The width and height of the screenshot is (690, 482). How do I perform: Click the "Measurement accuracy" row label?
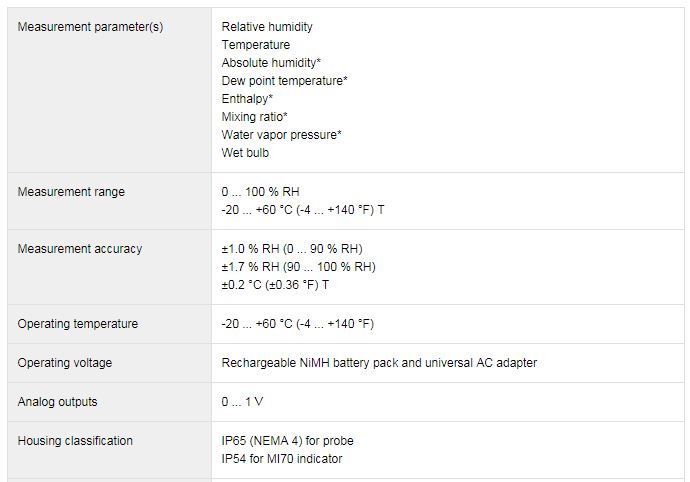coord(80,249)
